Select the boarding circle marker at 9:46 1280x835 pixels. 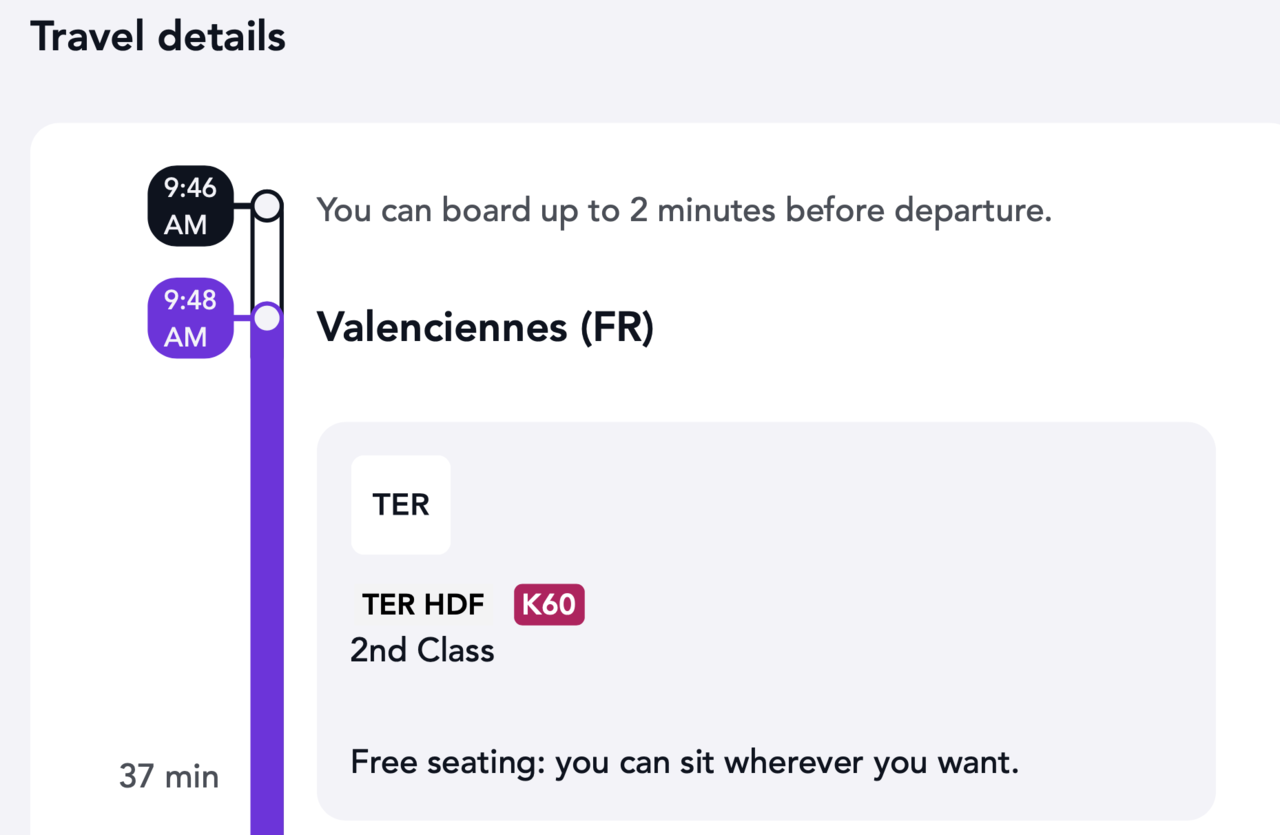tap(266, 206)
